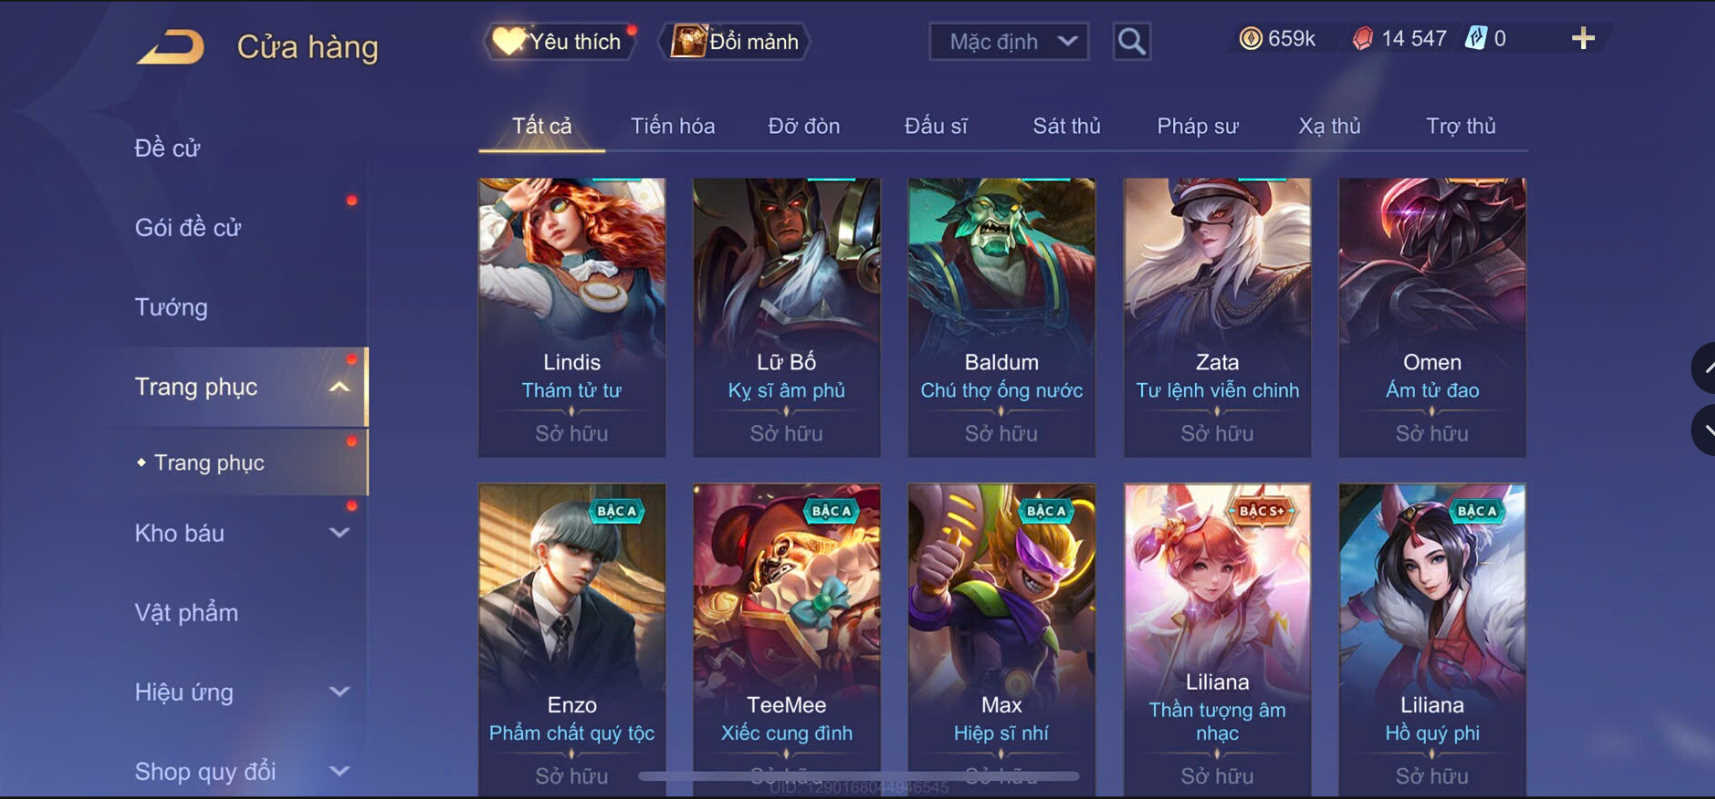Tap the blue voucher ticket icon

1476,39
